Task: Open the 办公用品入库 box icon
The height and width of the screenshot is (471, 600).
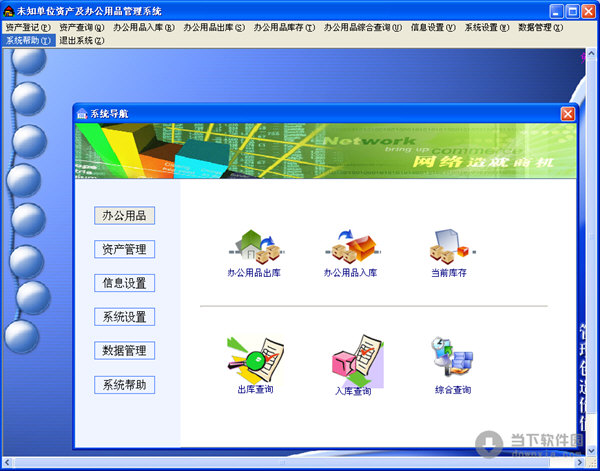Action: [x=354, y=247]
